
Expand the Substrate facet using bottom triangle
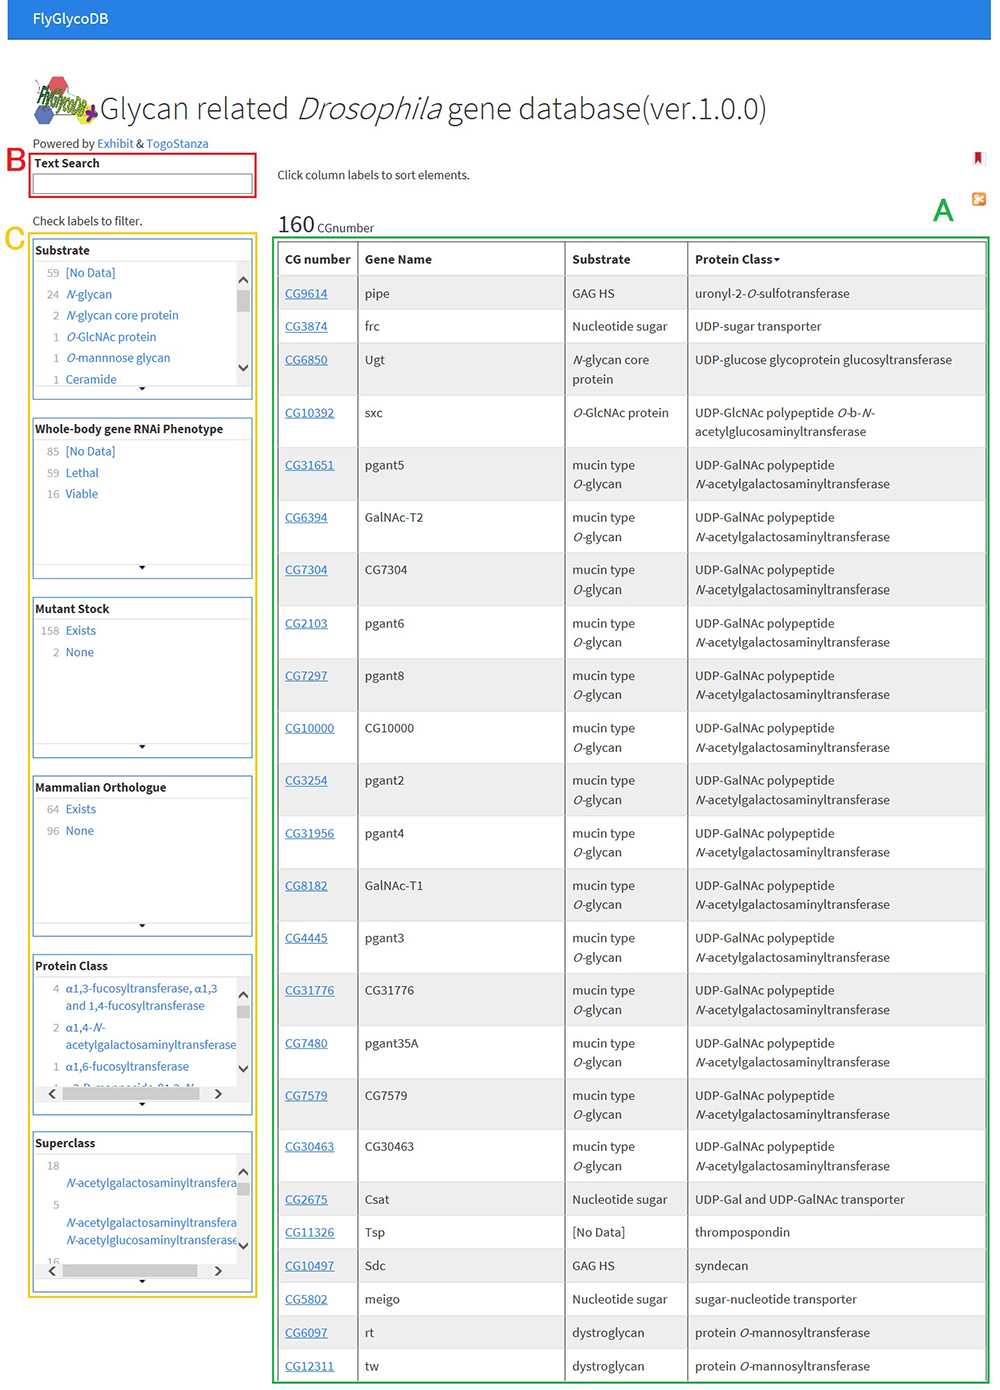[x=142, y=389]
